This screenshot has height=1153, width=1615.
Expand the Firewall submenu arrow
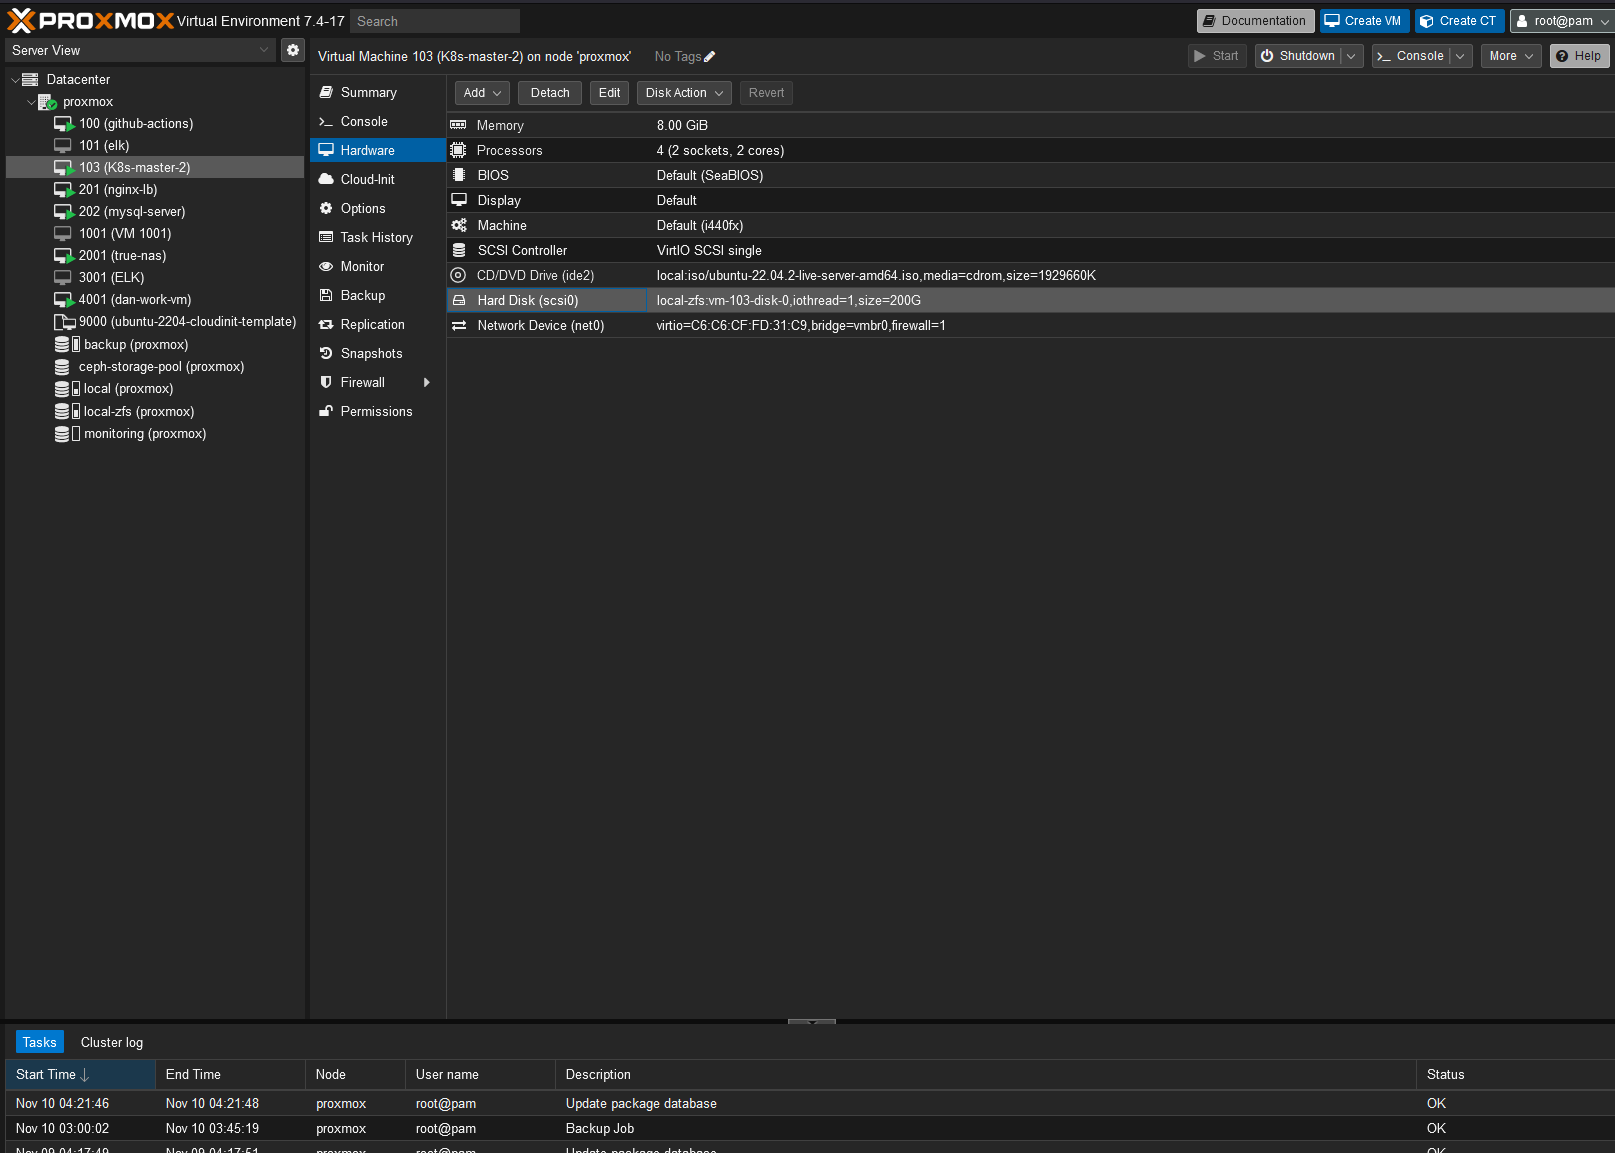[x=427, y=382]
